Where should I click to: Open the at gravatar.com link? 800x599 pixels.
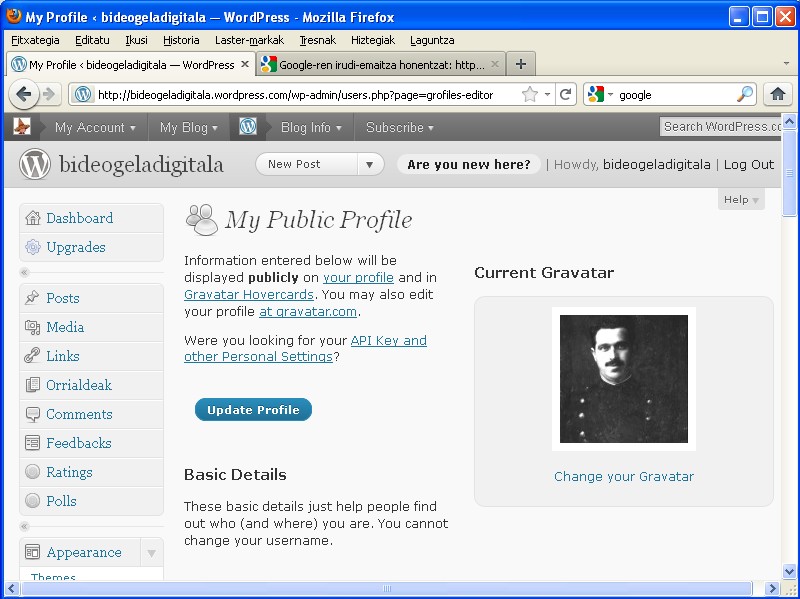[x=308, y=311]
